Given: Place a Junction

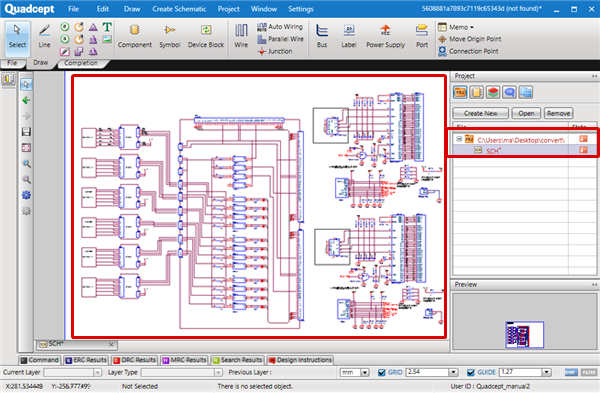Looking at the screenshot, I should point(275,51).
